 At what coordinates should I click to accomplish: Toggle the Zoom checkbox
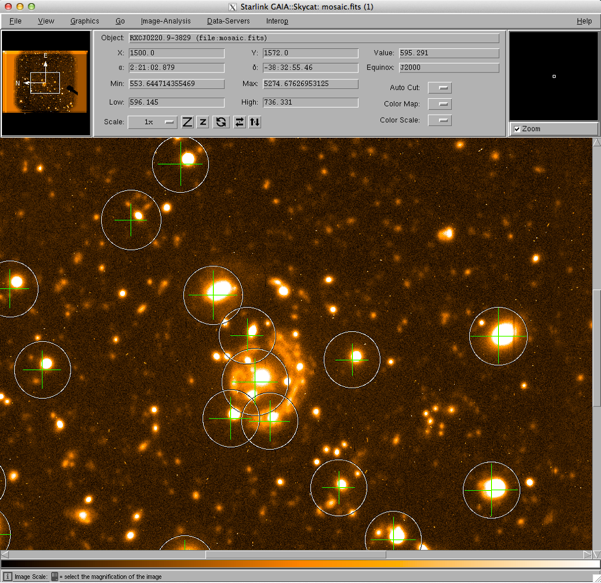[517, 129]
